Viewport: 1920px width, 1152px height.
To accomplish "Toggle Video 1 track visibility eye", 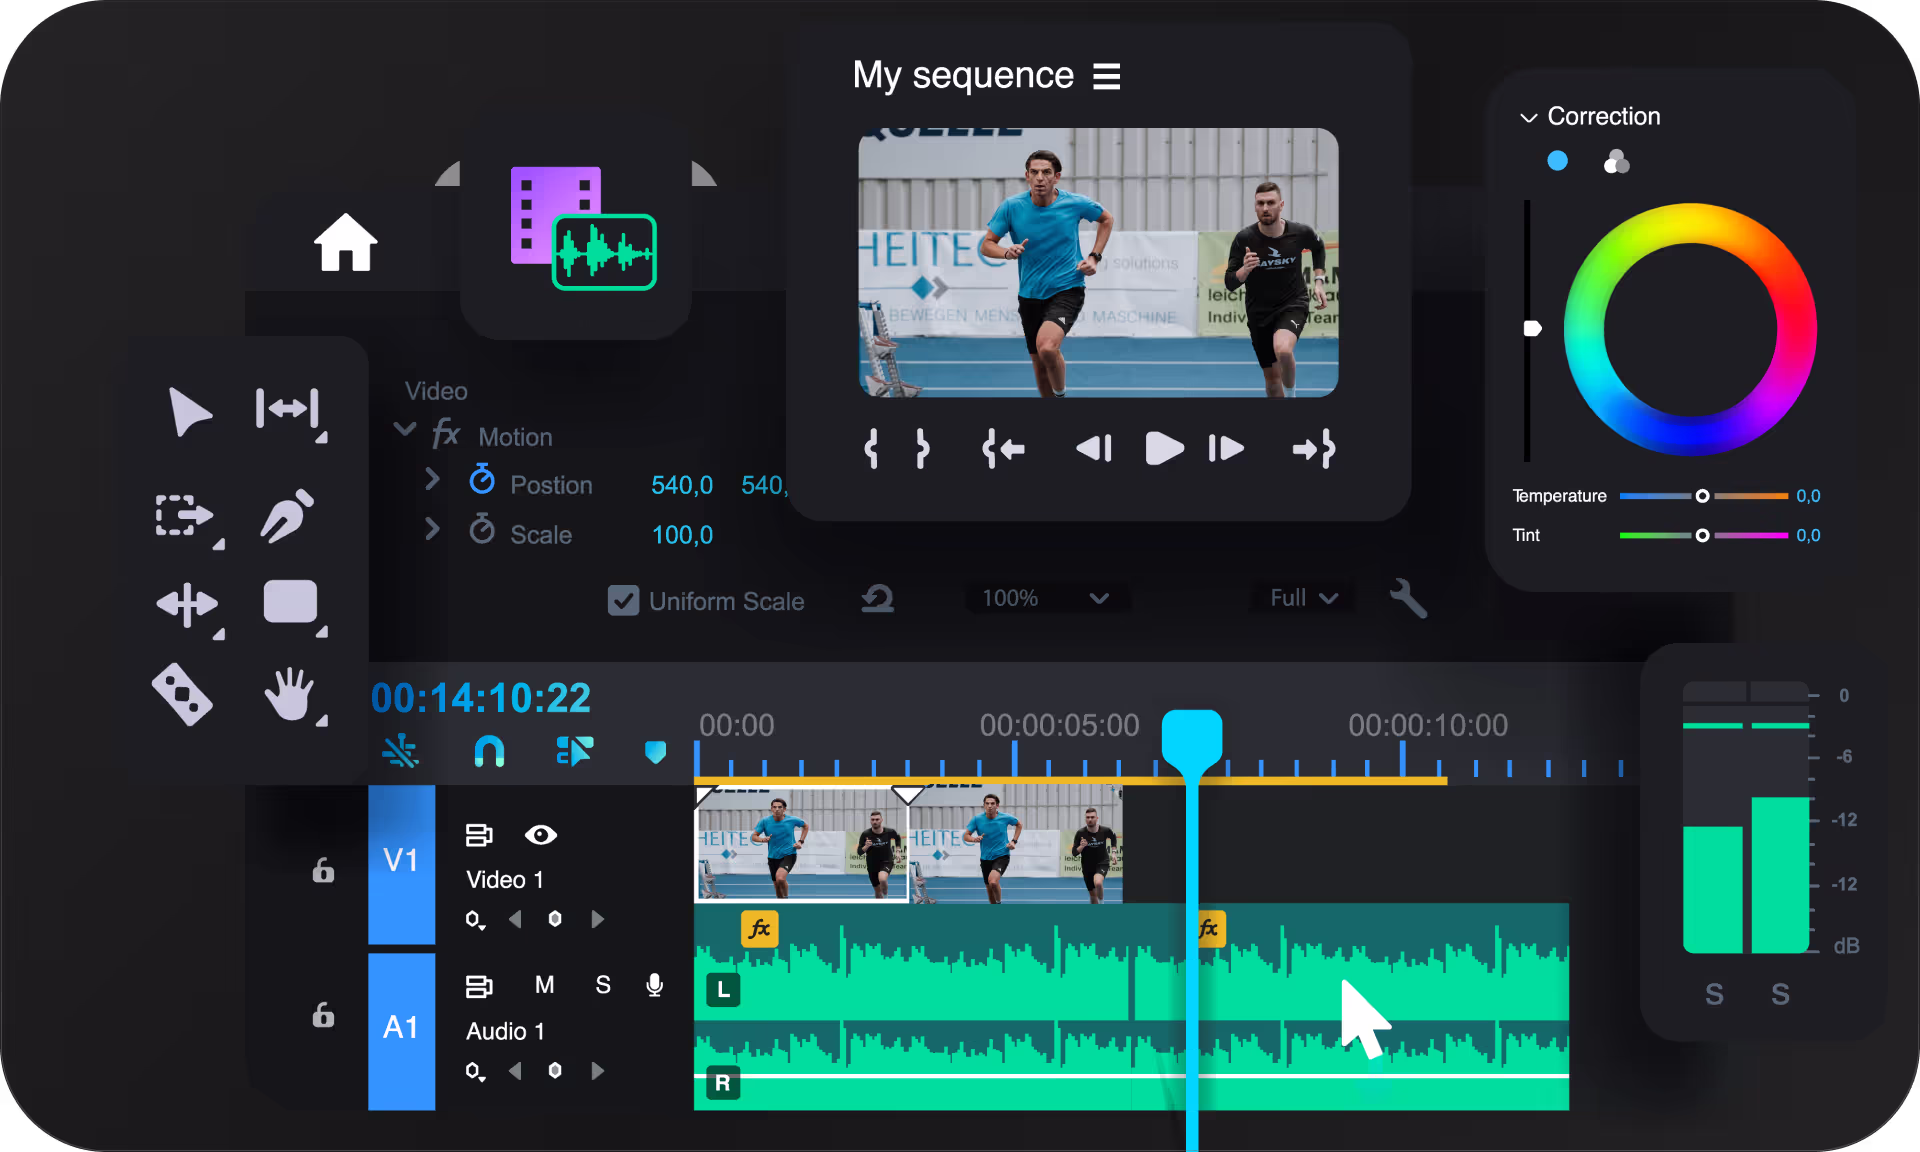I will point(541,835).
